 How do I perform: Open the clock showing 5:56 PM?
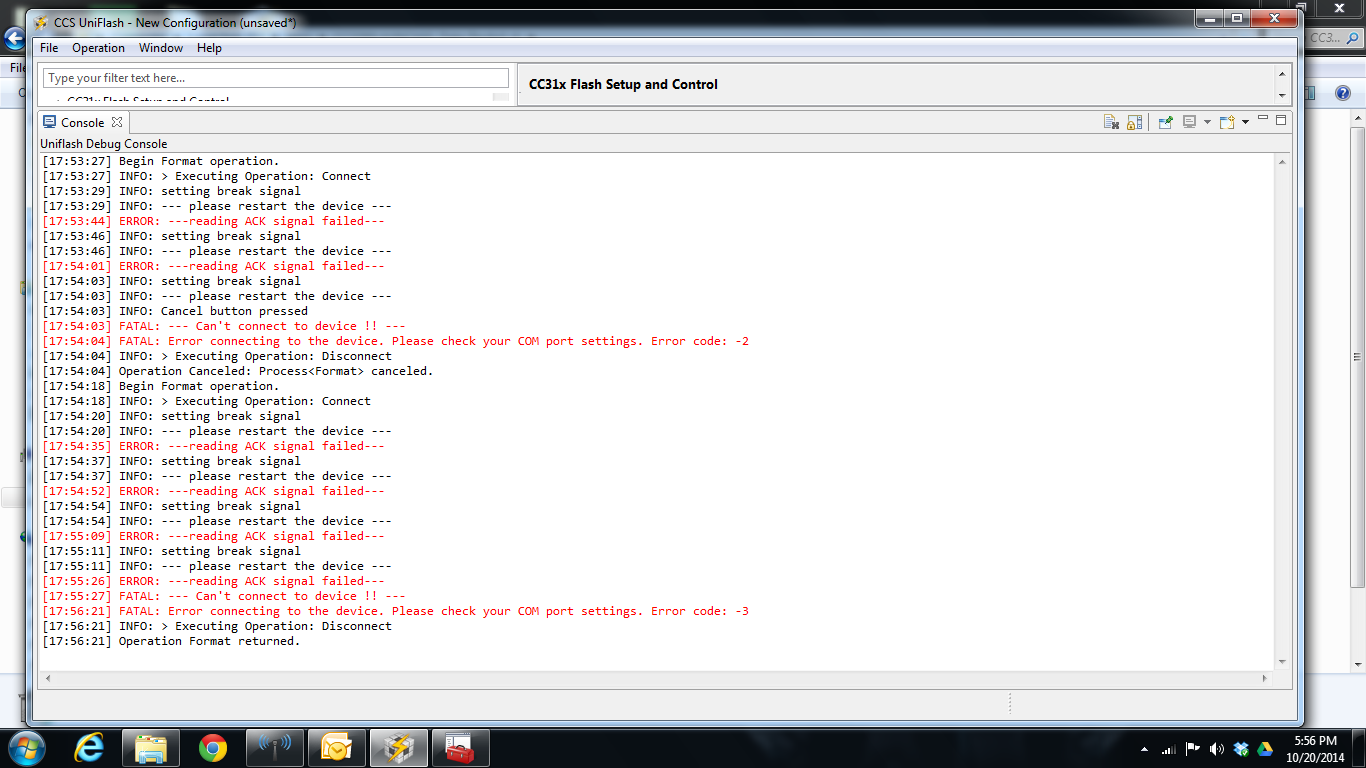[x=1316, y=748]
